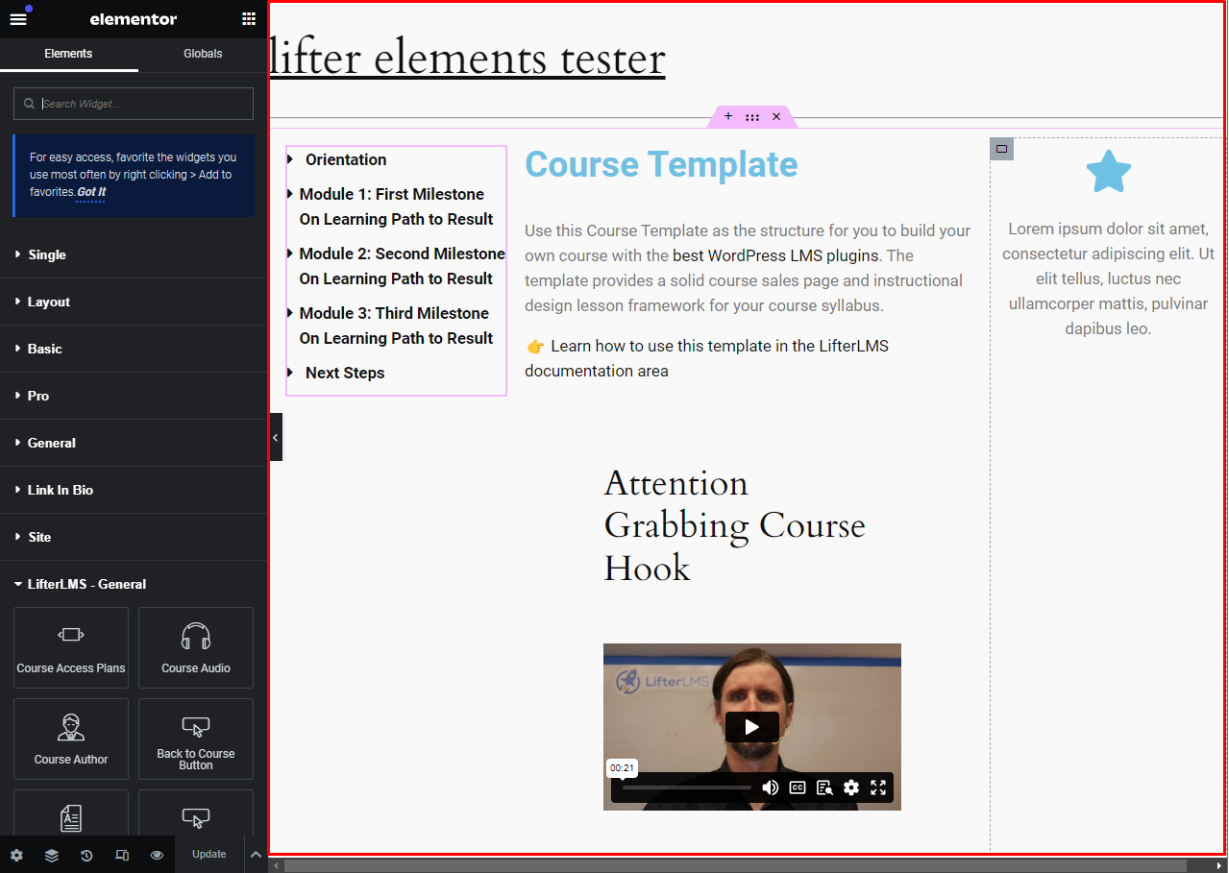Select the Back to Course Button widget
The height and width of the screenshot is (873, 1229).
195,739
